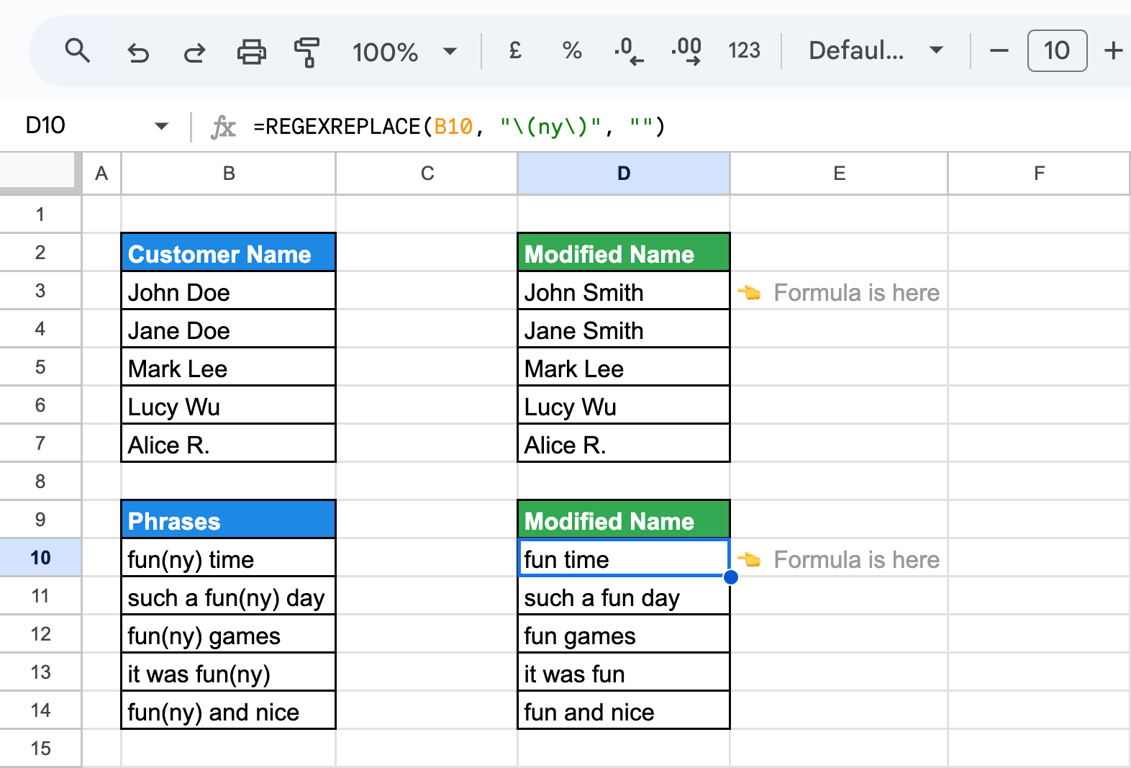Click cell containing fun games
Viewport: 1131px width, 768px height.
(624, 634)
